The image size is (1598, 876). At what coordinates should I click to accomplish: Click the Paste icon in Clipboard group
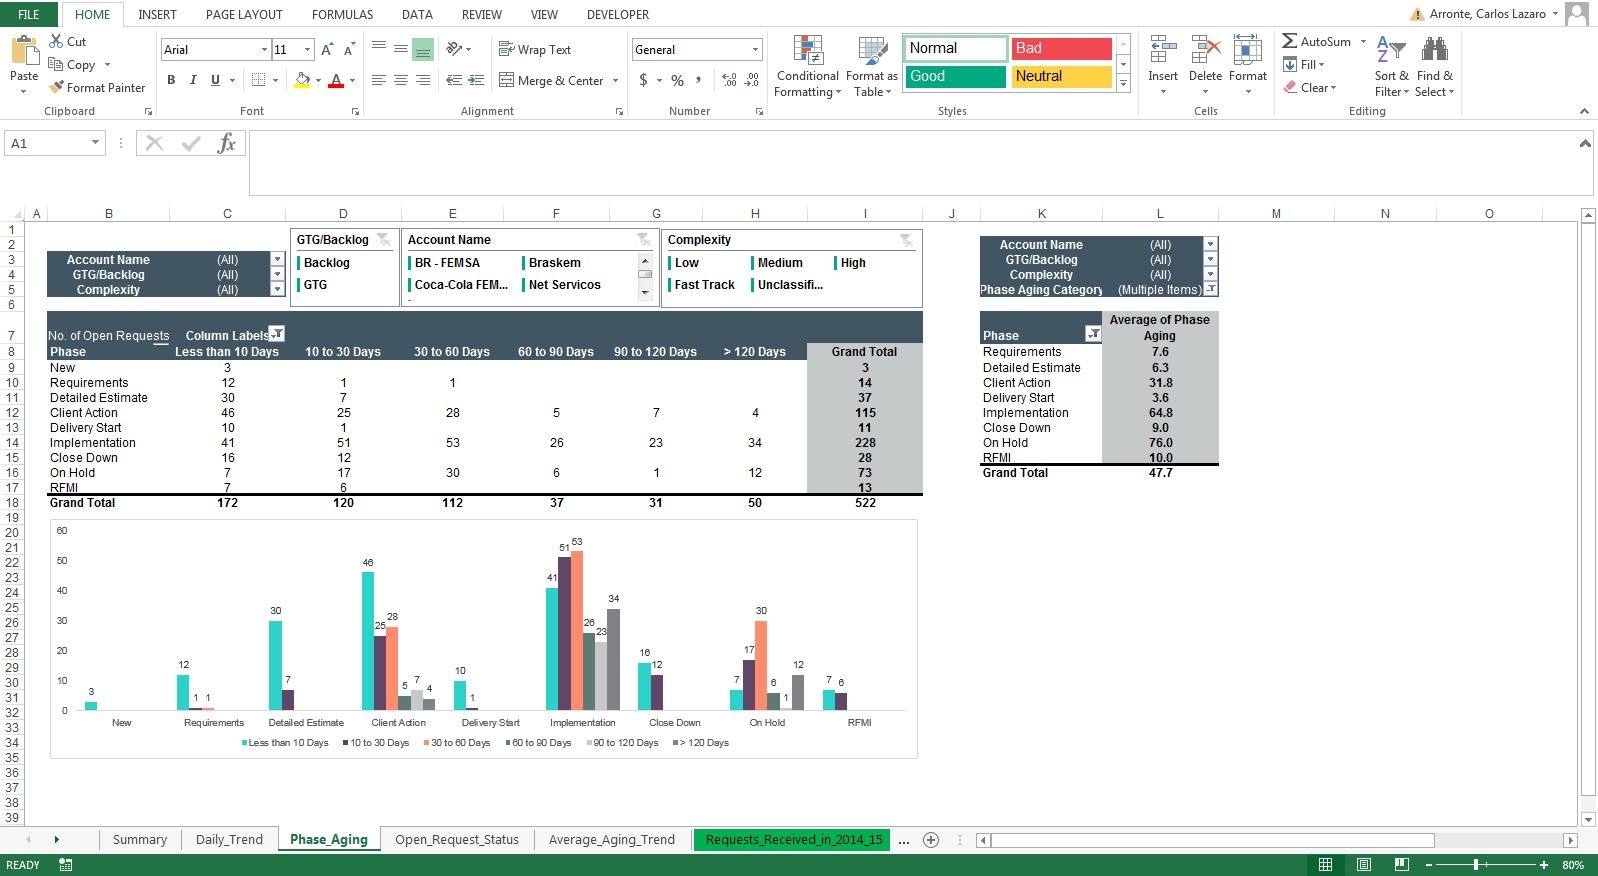coord(24,52)
